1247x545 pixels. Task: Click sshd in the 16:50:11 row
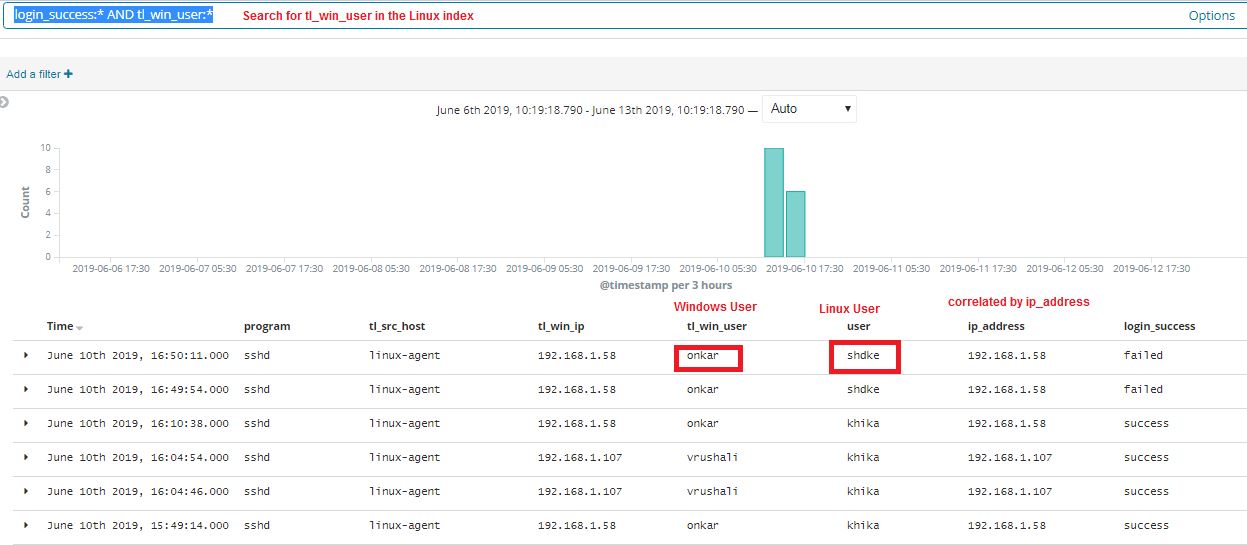coord(257,356)
